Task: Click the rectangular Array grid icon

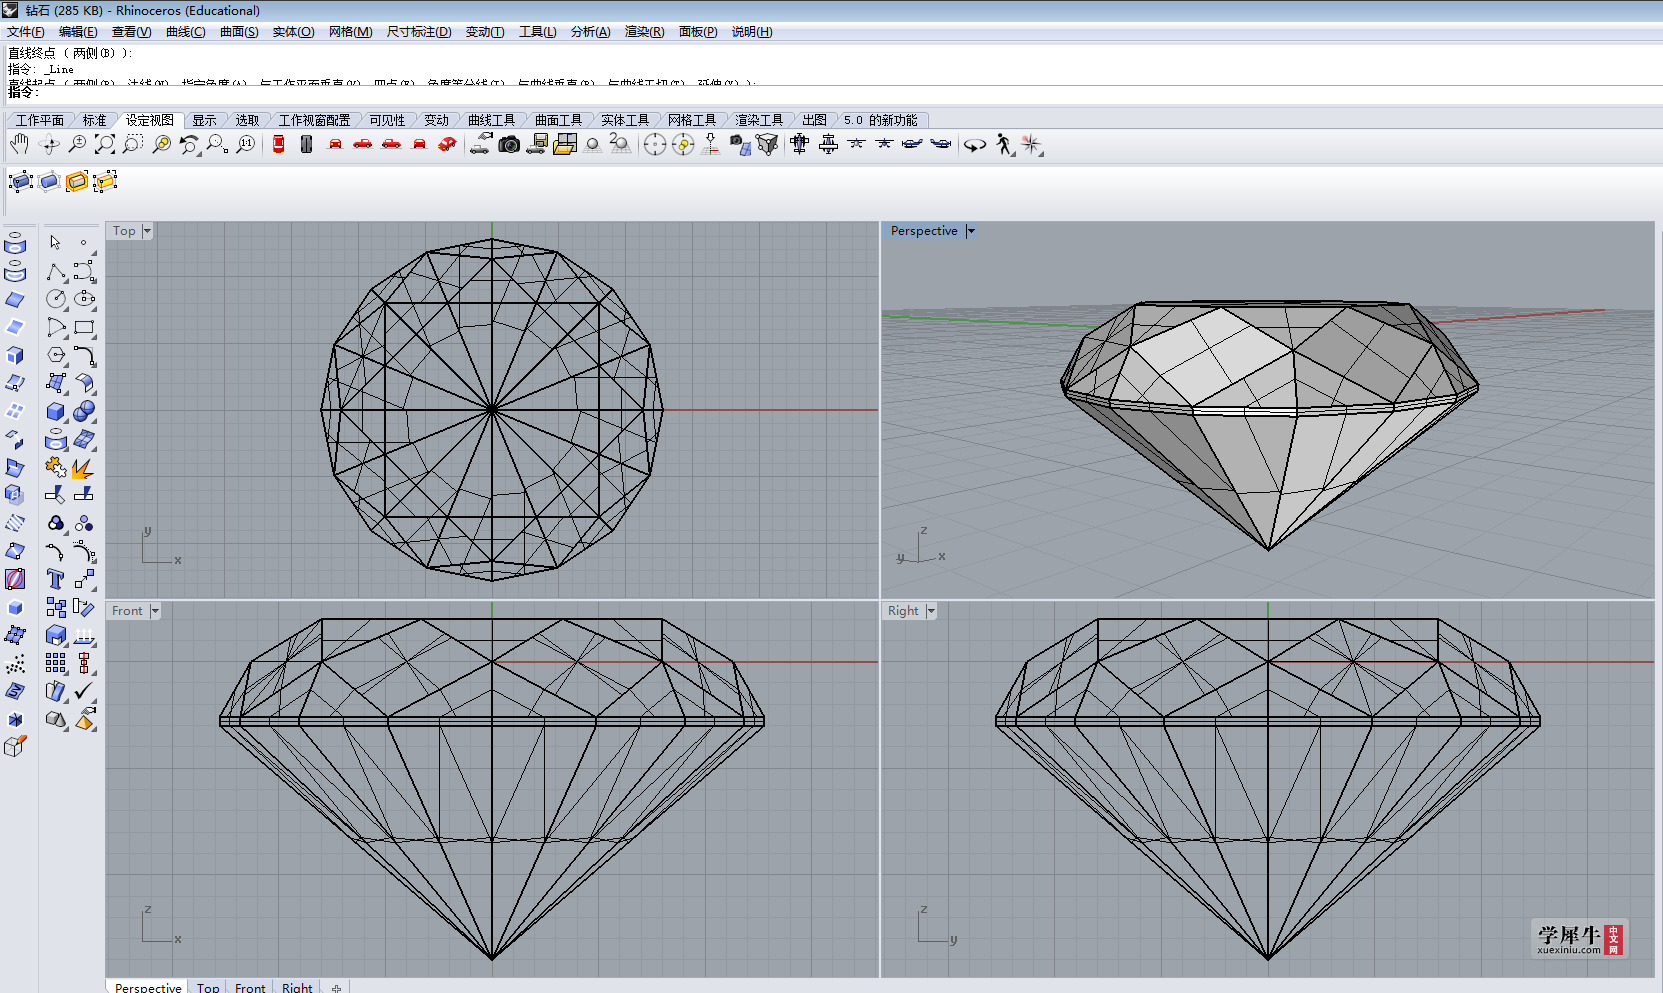Action: coord(56,663)
